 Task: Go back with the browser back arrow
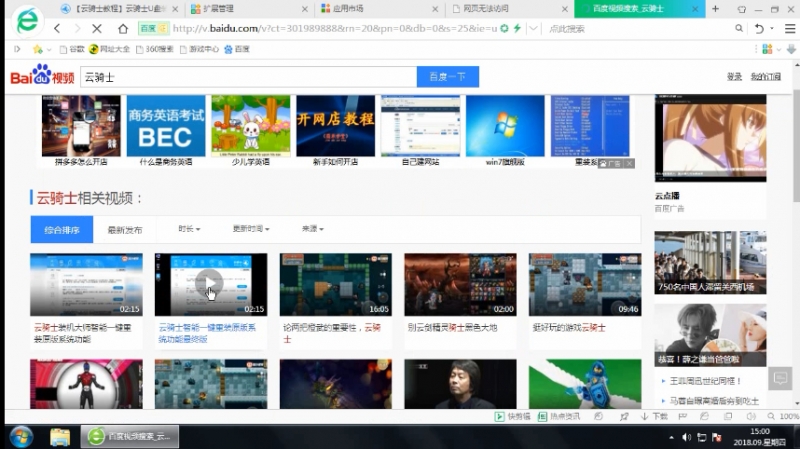click(57, 29)
